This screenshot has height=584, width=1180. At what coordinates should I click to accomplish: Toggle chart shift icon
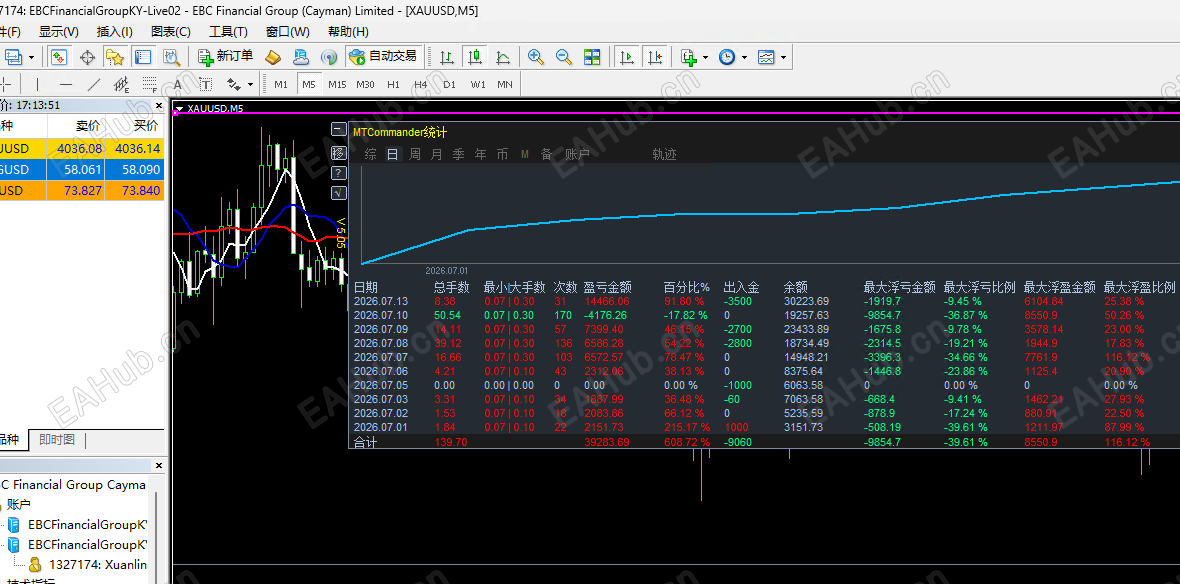655,56
